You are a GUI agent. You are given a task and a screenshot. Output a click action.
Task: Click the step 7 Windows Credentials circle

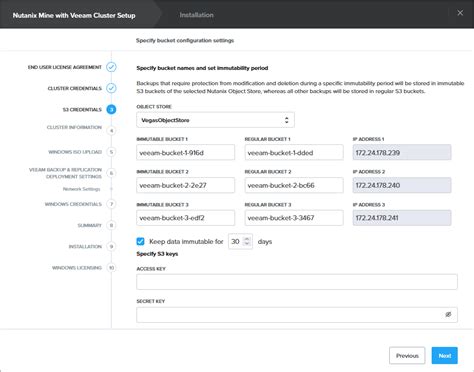point(112,204)
